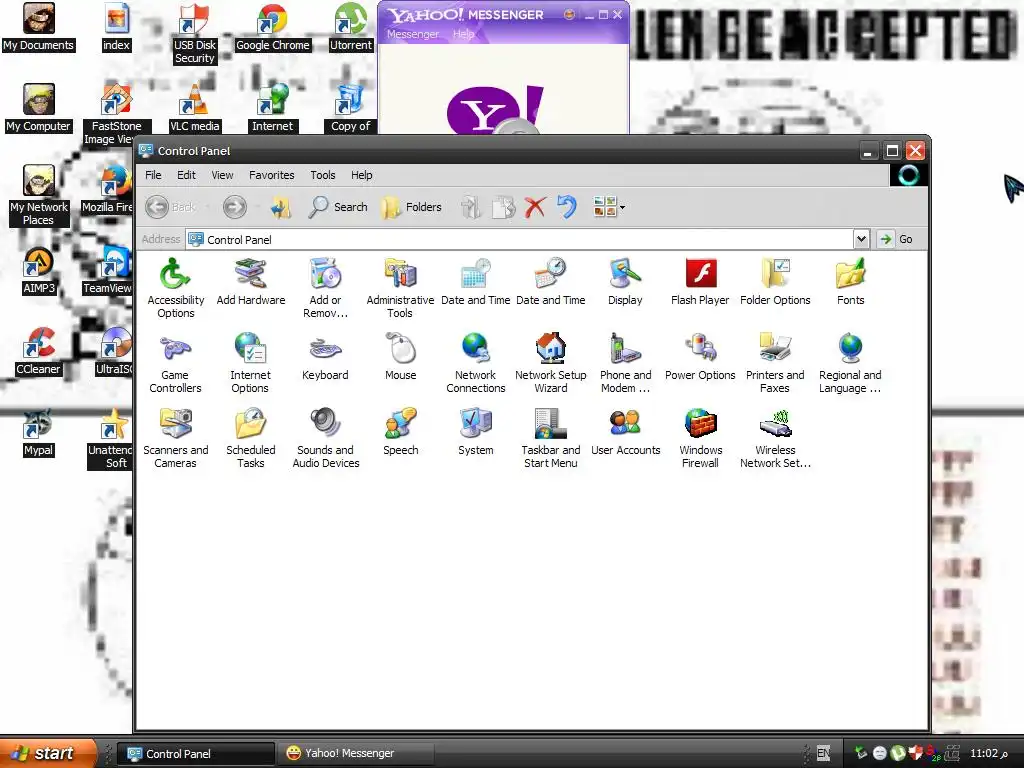The image size is (1024, 768).
Task: Select the My Network Places icon
Action: pos(39,195)
